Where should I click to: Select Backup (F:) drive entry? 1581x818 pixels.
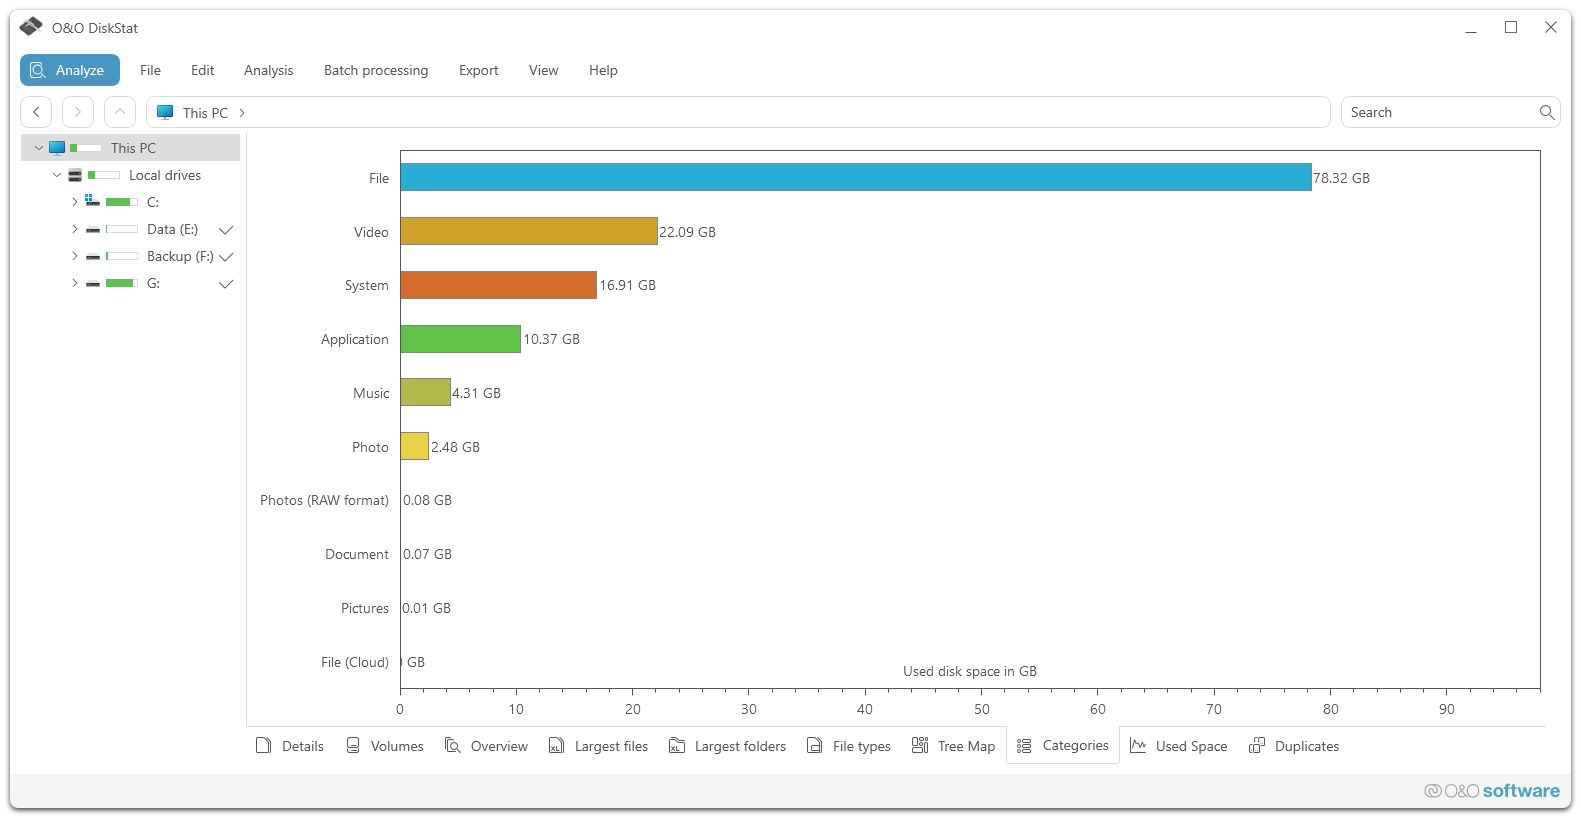180,256
